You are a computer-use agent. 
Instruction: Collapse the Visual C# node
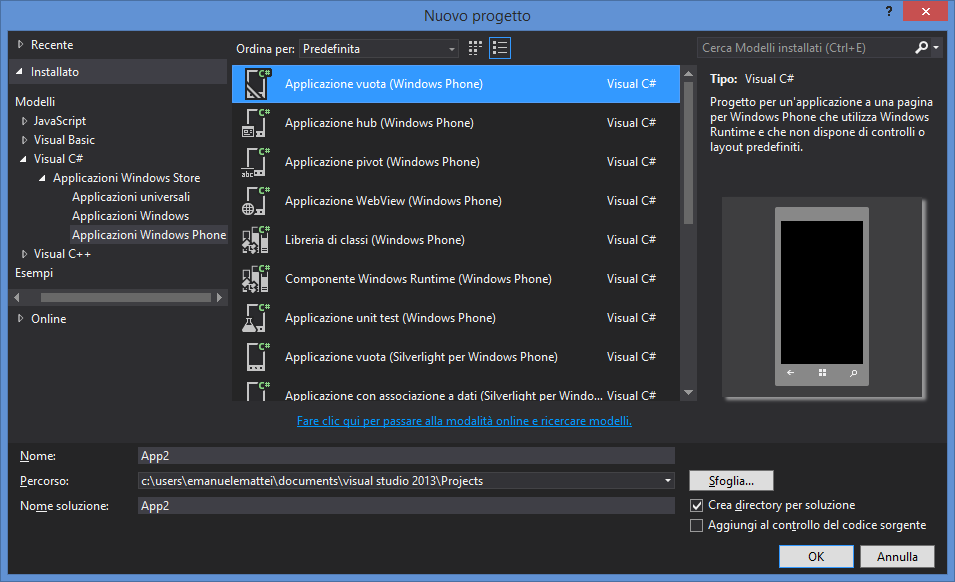tap(24, 159)
